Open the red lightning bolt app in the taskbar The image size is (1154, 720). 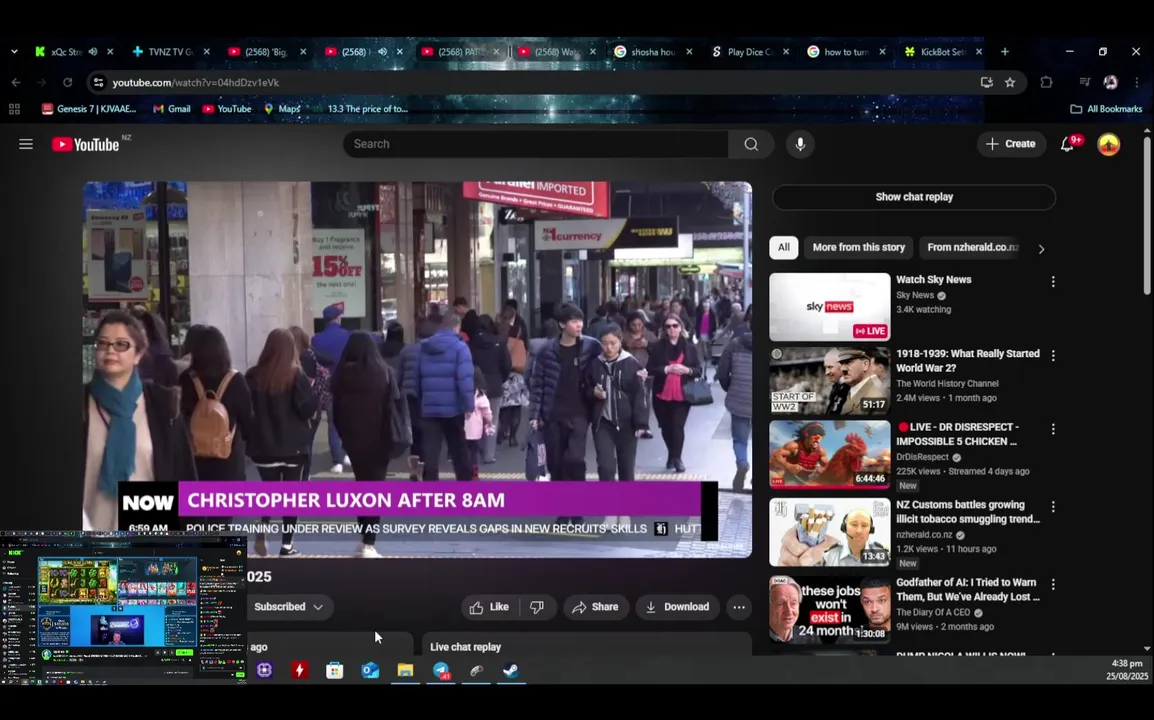click(x=300, y=671)
